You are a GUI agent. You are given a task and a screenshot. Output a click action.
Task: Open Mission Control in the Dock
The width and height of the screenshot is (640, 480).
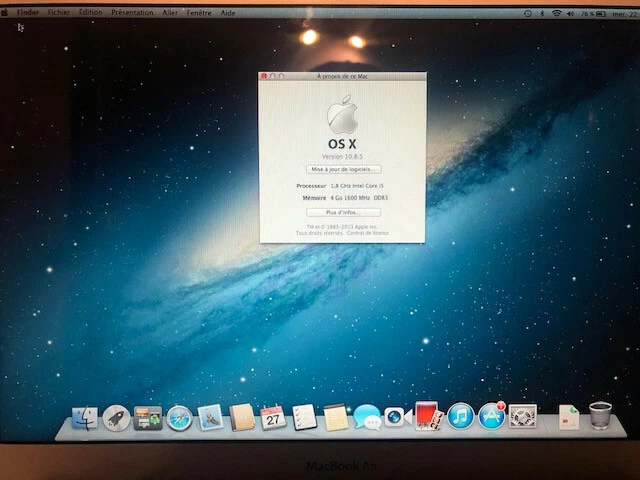pyautogui.click(x=147, y=418)
